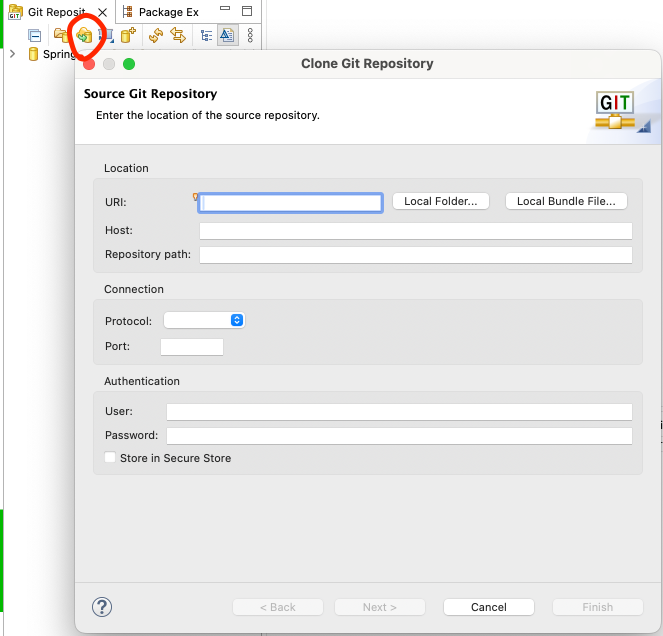Click the Local Bundle File... button
Screen dimensions: 663x636
[566, 201]
